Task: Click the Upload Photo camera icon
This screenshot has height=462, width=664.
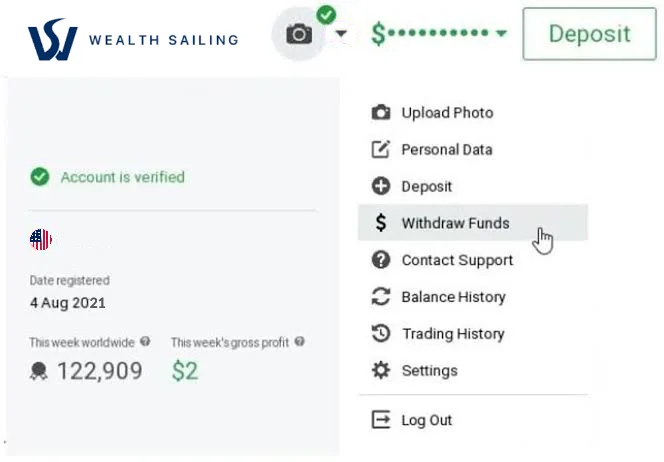Action: coord(380,113)
